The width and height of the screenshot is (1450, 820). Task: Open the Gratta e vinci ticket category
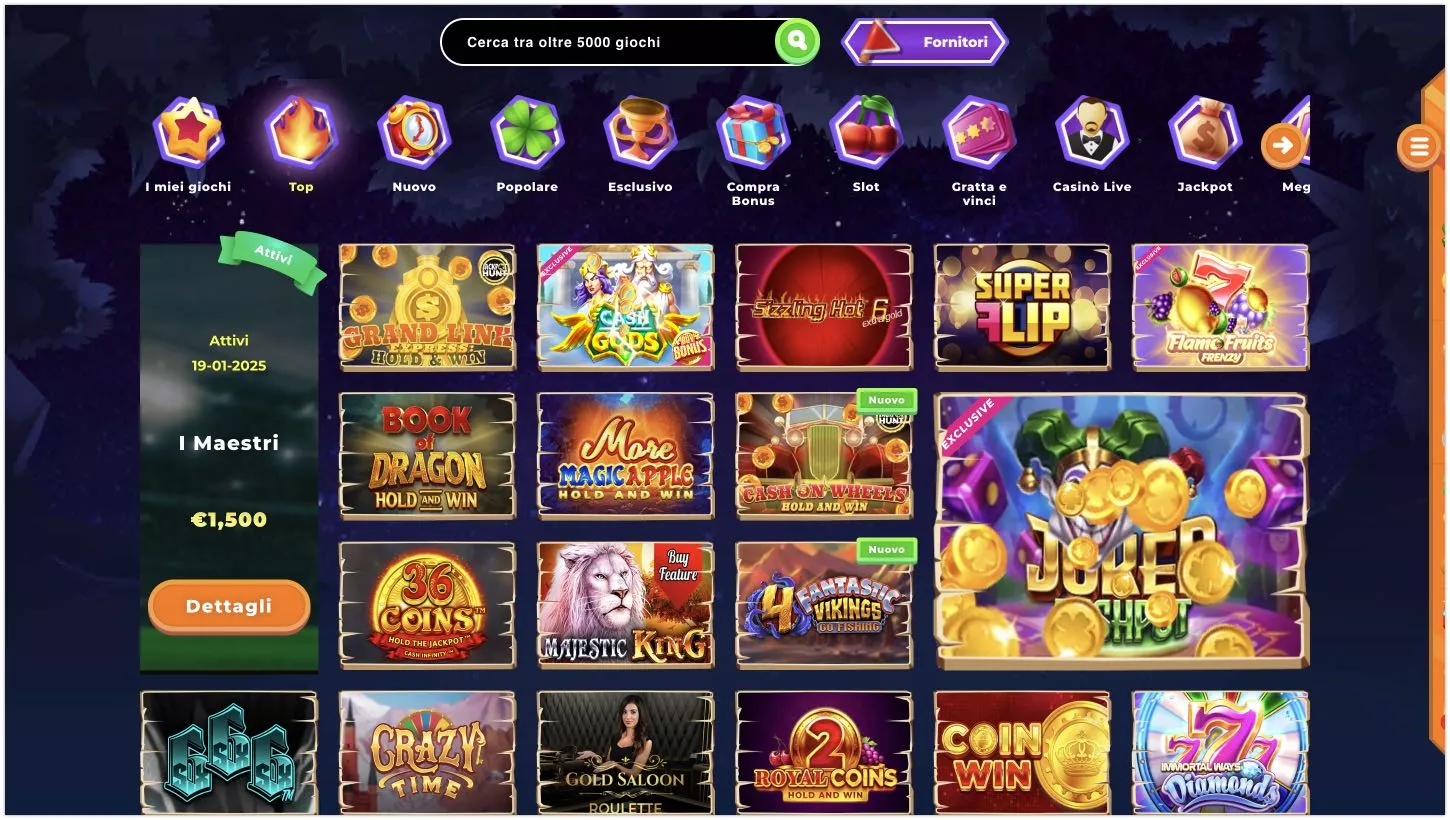(x=979, y=132)
